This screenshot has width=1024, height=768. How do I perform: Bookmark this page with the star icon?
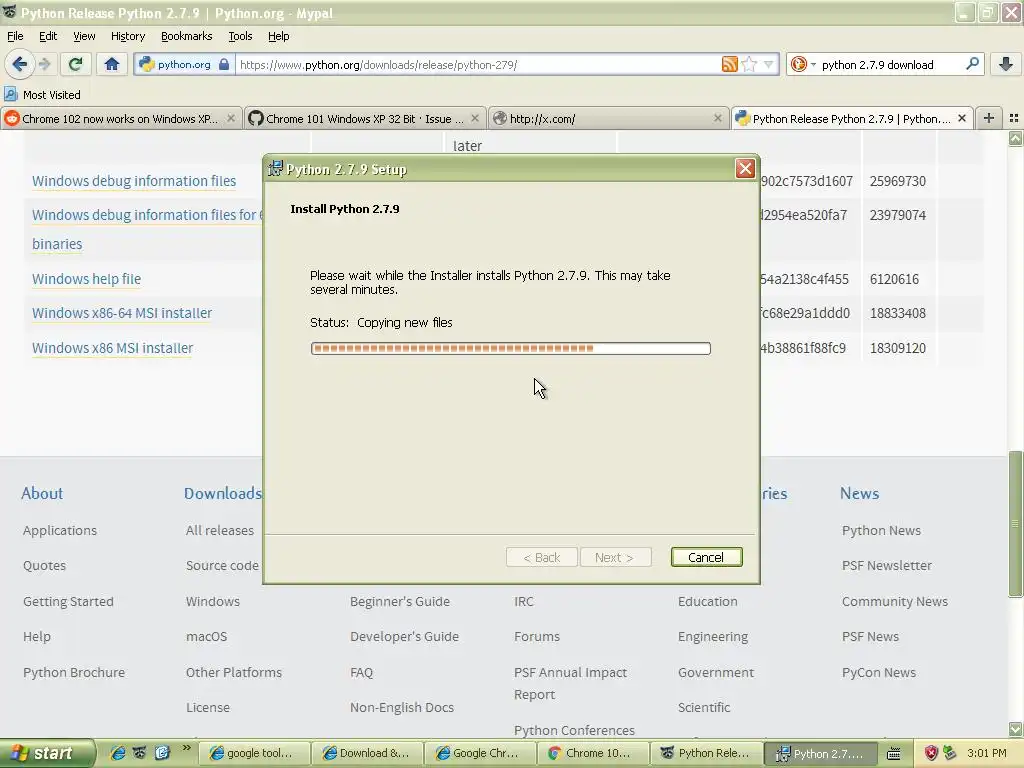point(749,64)
